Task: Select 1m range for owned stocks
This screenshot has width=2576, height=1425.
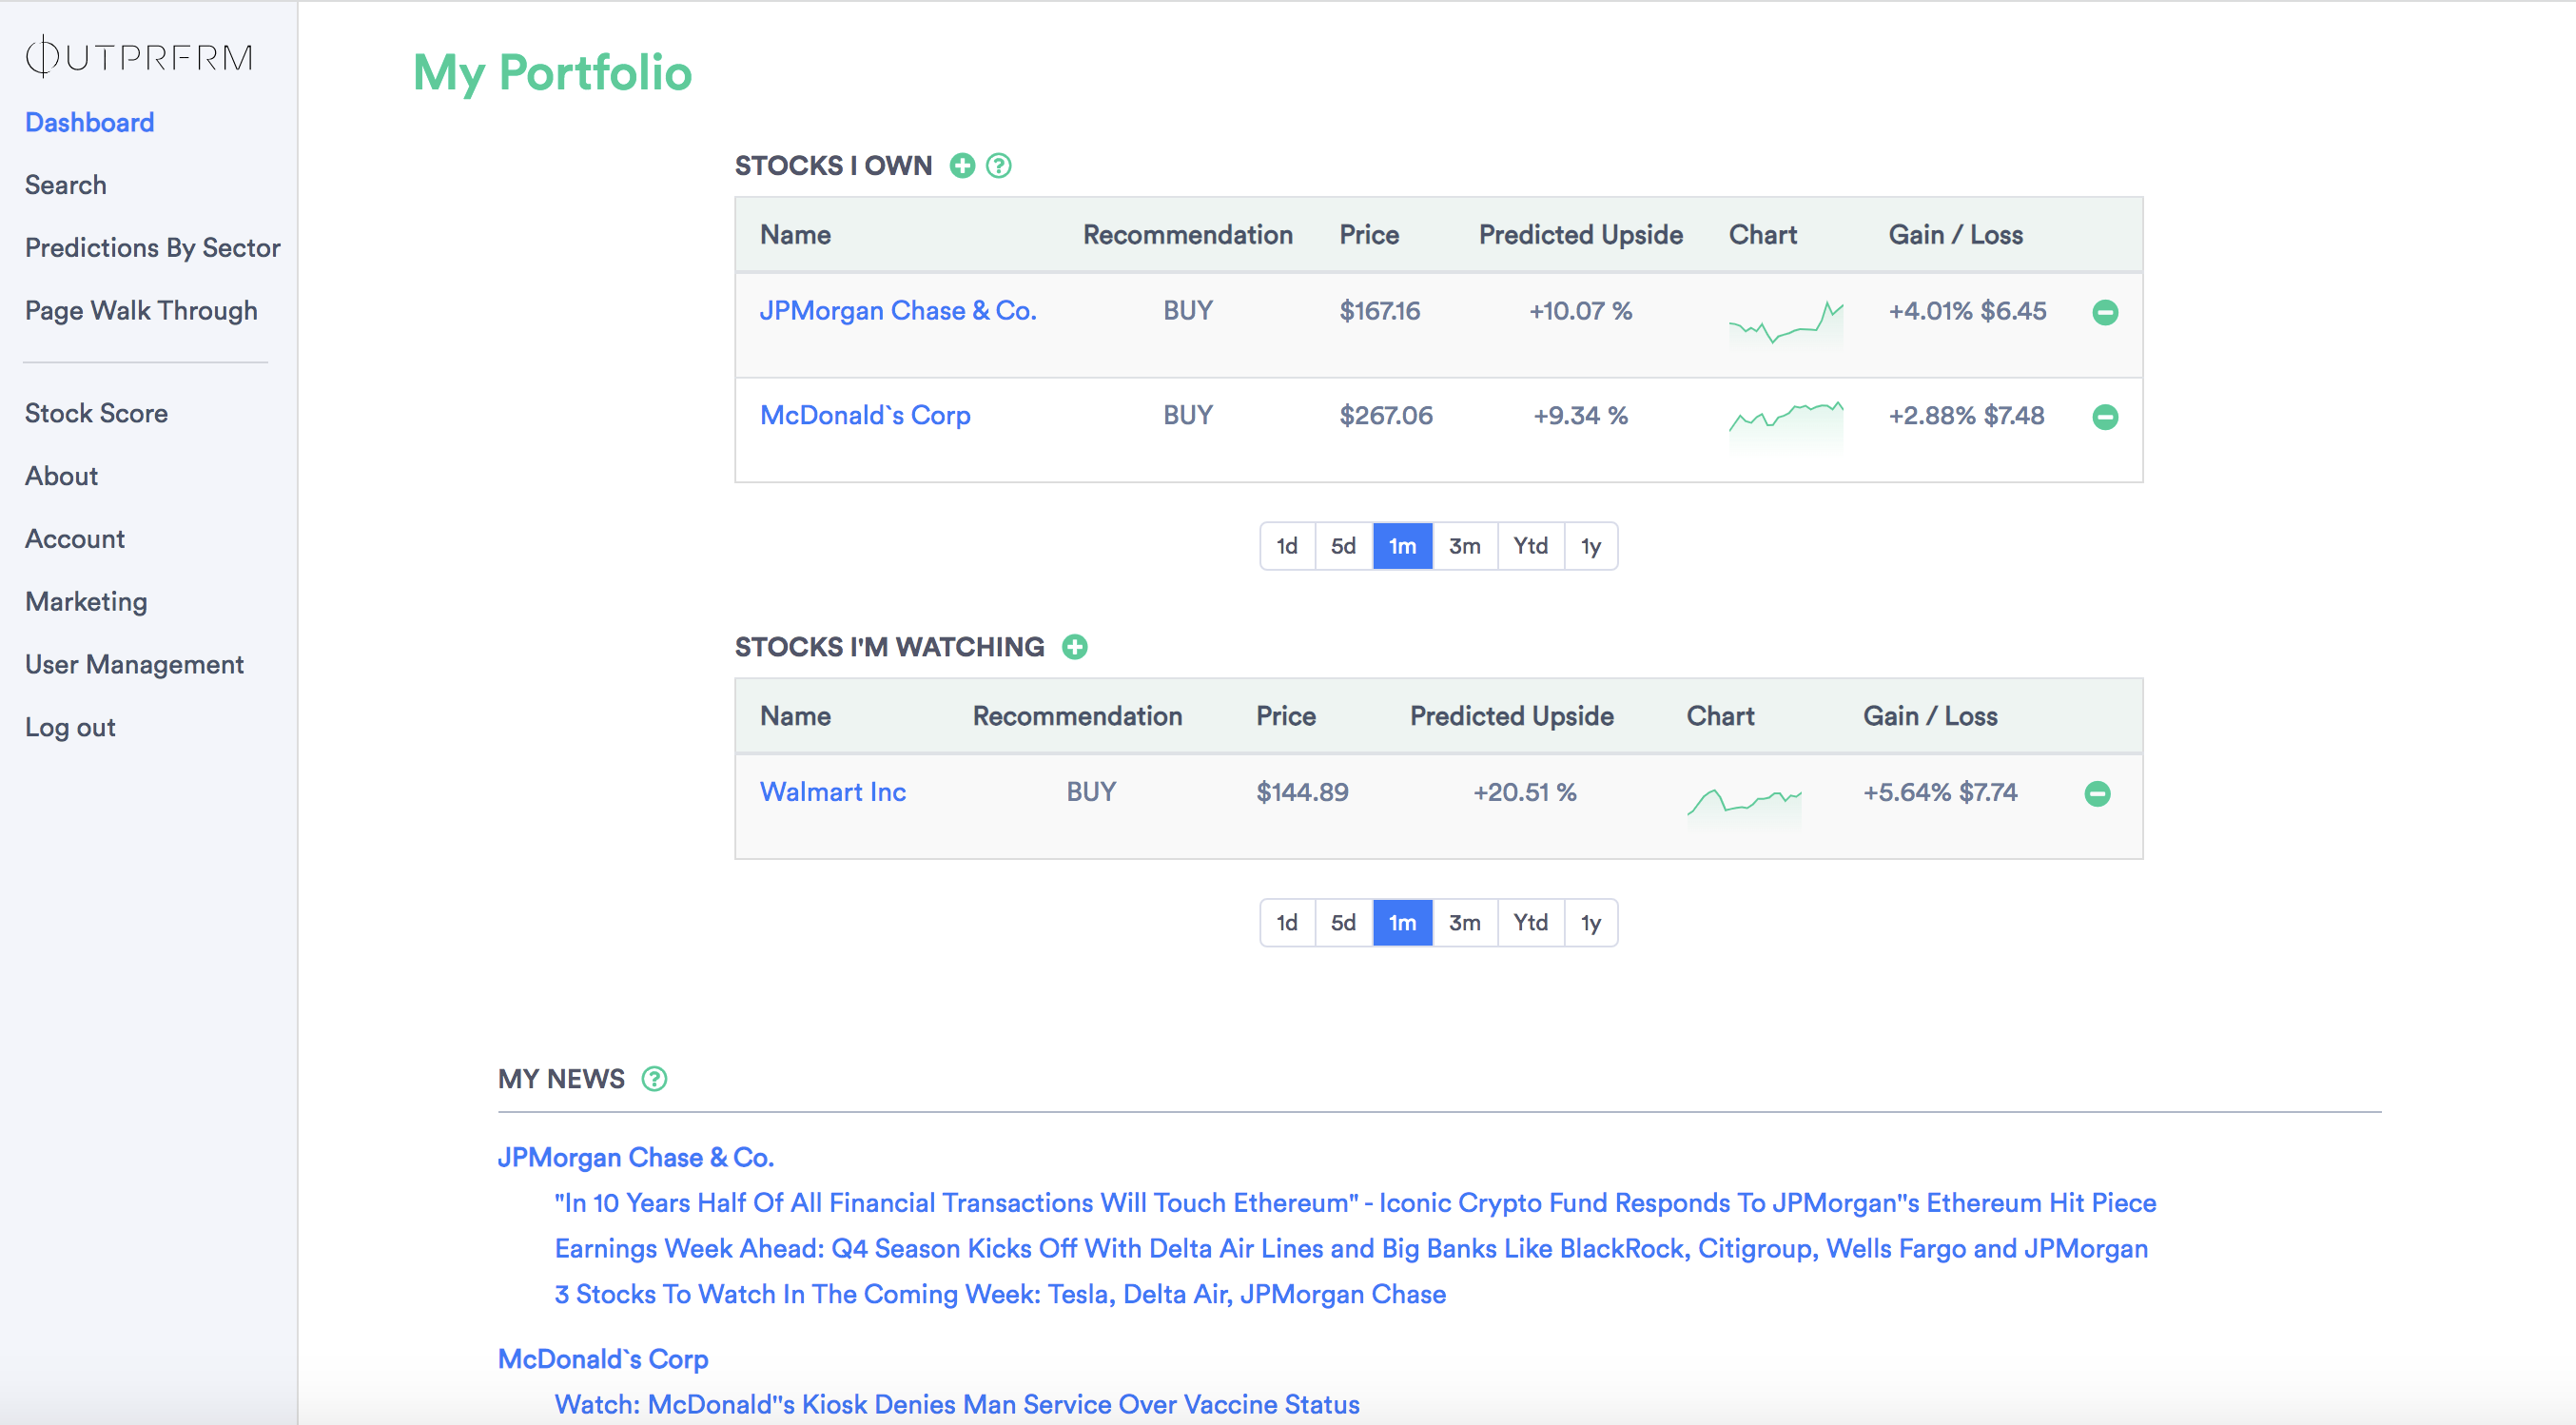Action: click(x=1402, y=546)
